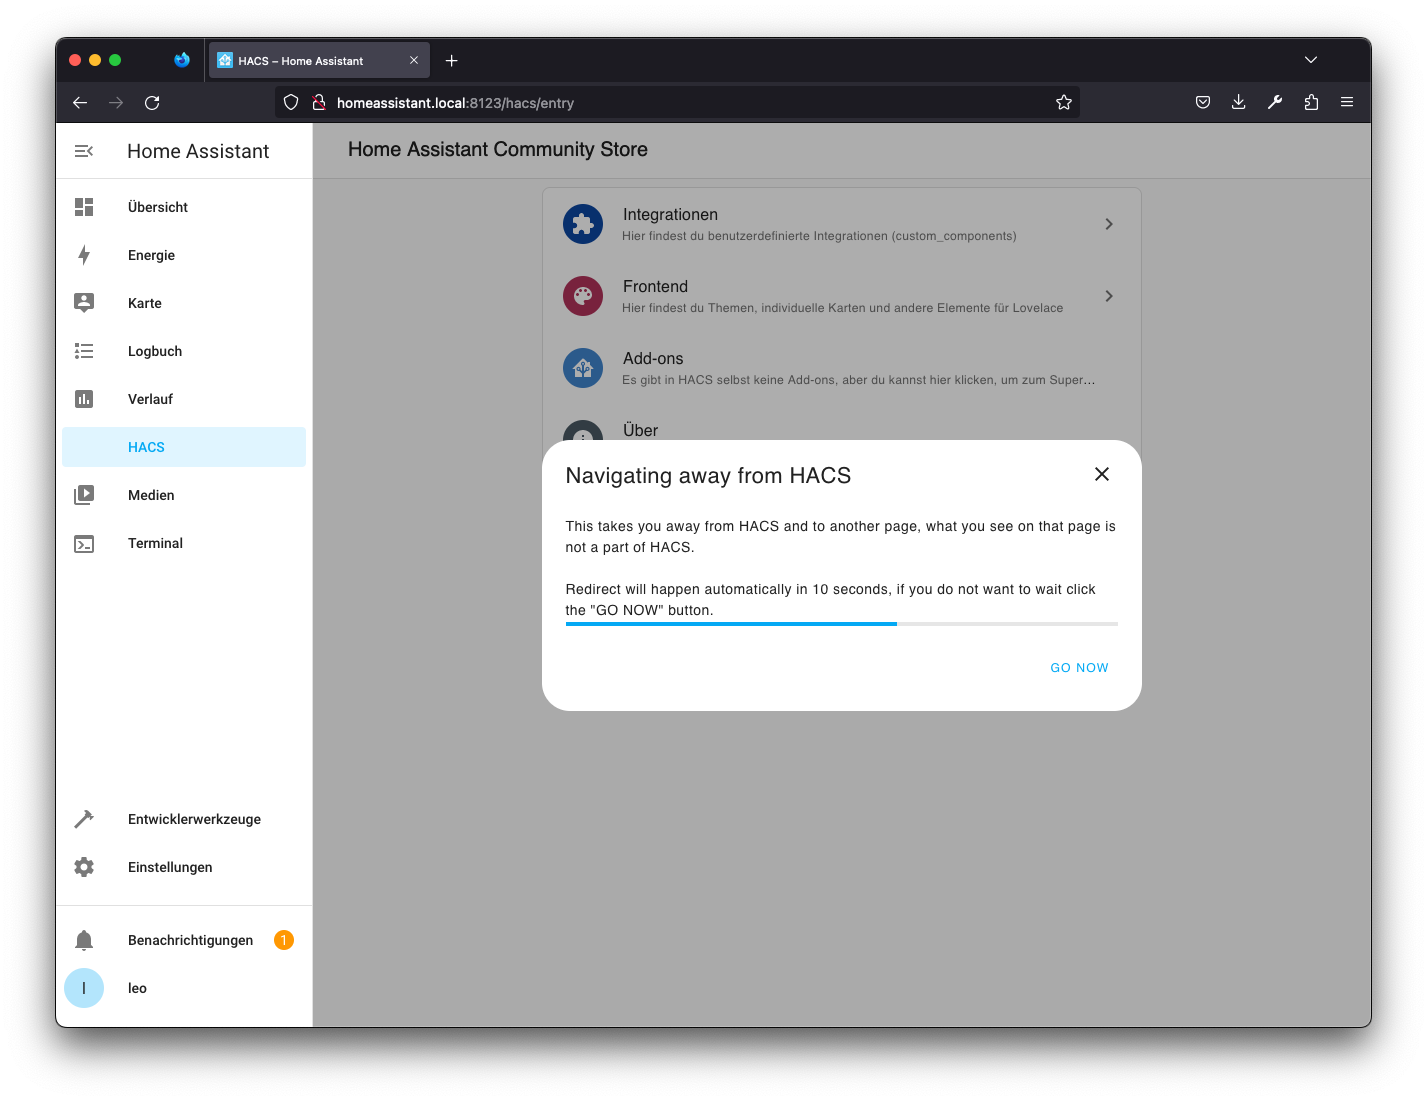
Task: Open the Benachrichtigungen bell icon
Action: (x=84, y=940)
